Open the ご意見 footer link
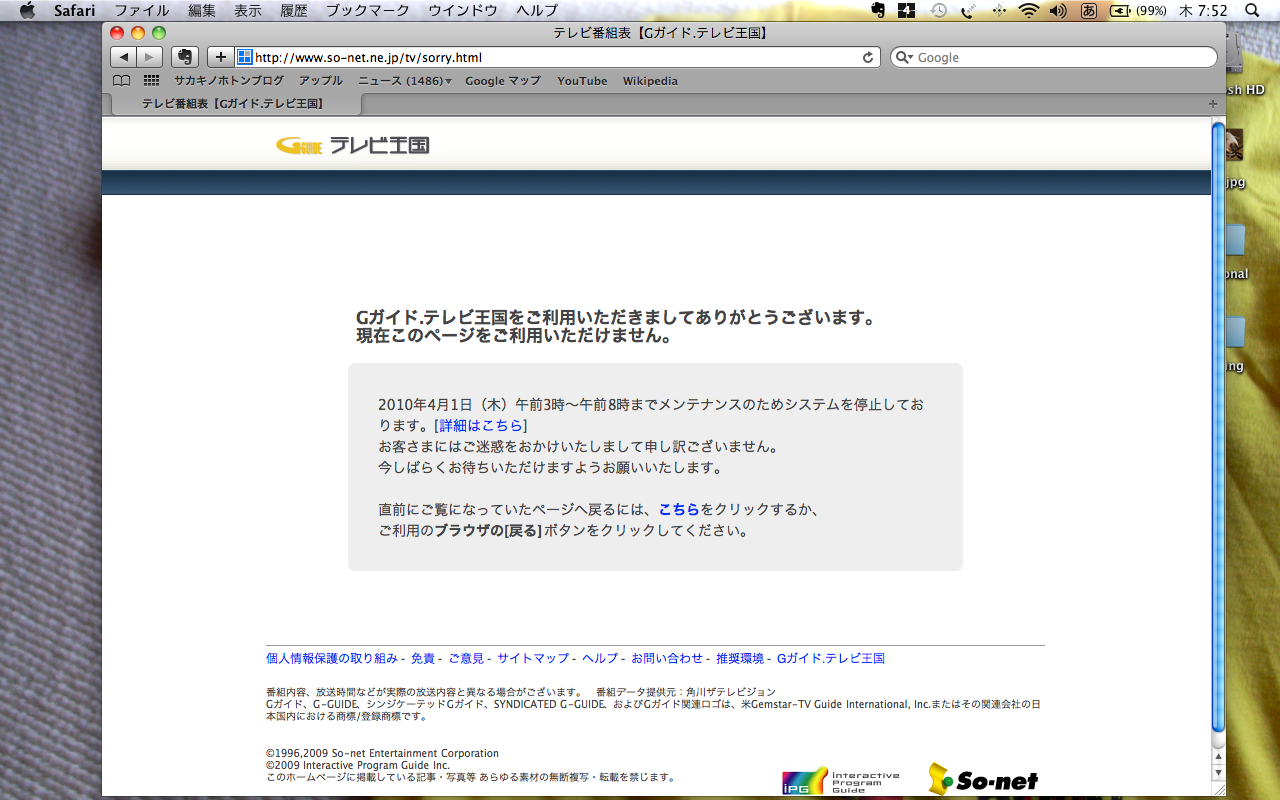 coord(466,658)
